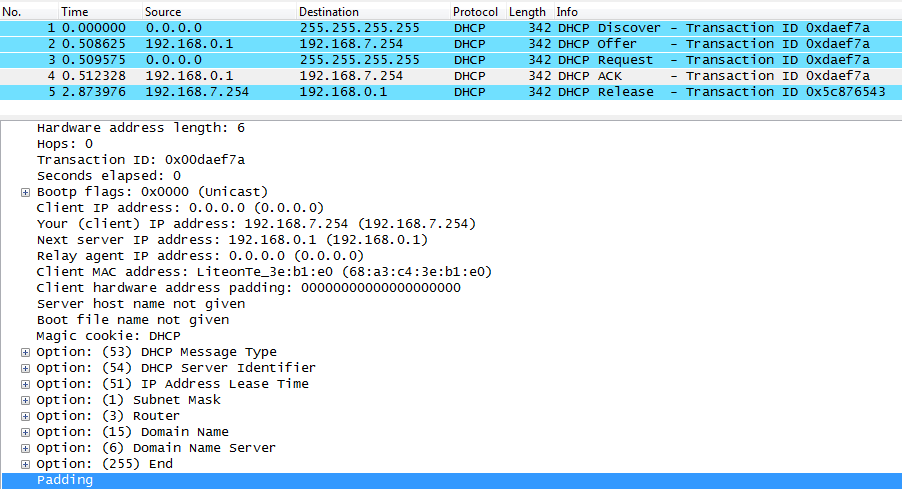
Task: Sort packets by Source column header
Action: (163, 11)
